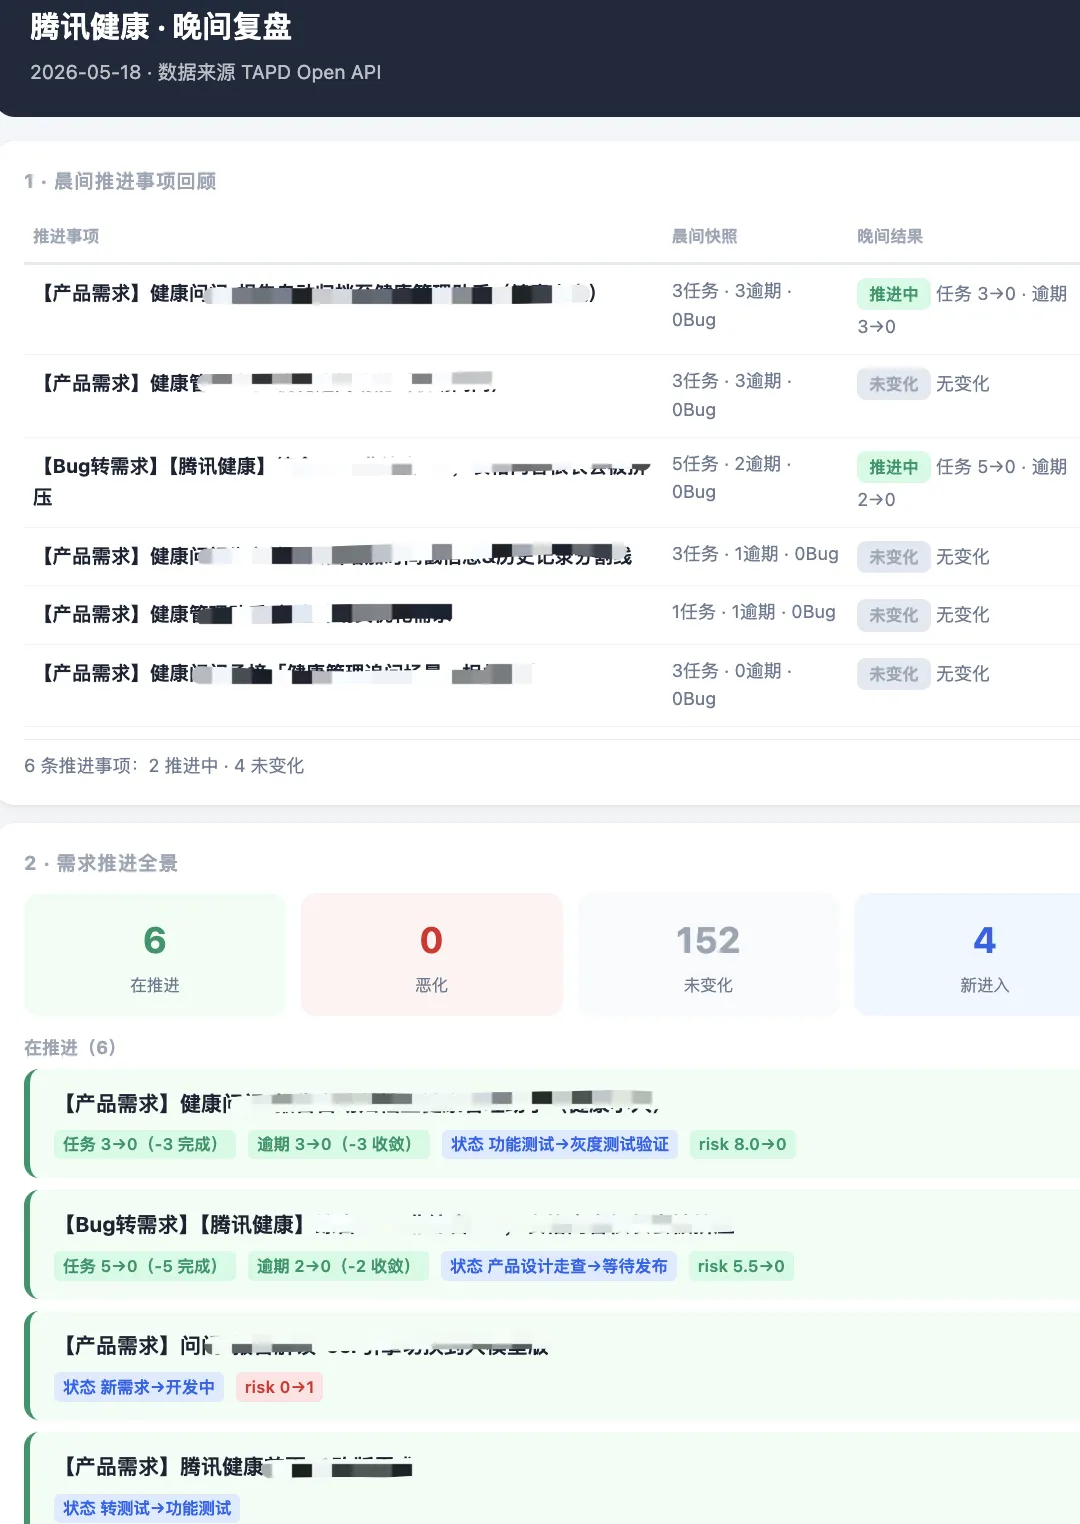Click the 3任务 · 0逾期 · 0Bug snapshot cell
This screenshot has width=1080, height=1524.
pyautogui.click(x=732, y=685)
